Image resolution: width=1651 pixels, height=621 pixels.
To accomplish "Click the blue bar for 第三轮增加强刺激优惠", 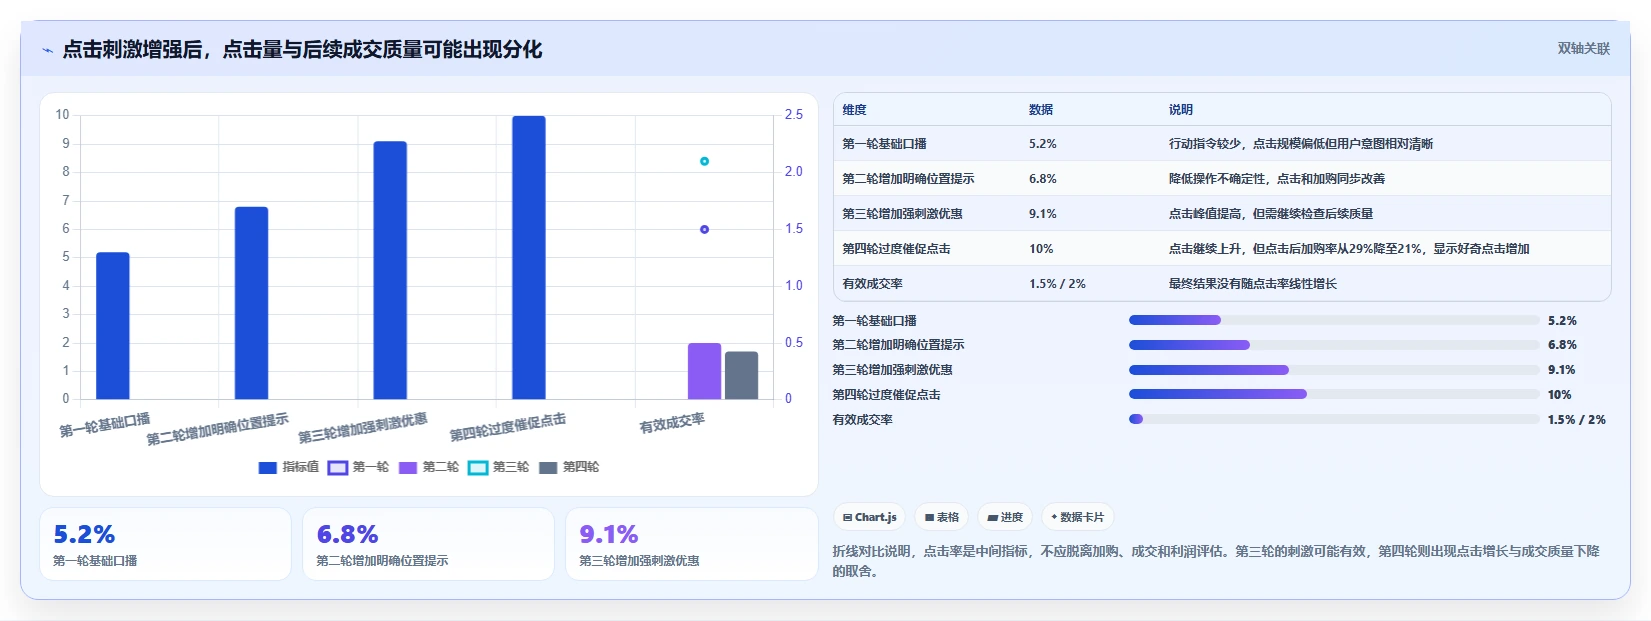I will coord(390,270).
